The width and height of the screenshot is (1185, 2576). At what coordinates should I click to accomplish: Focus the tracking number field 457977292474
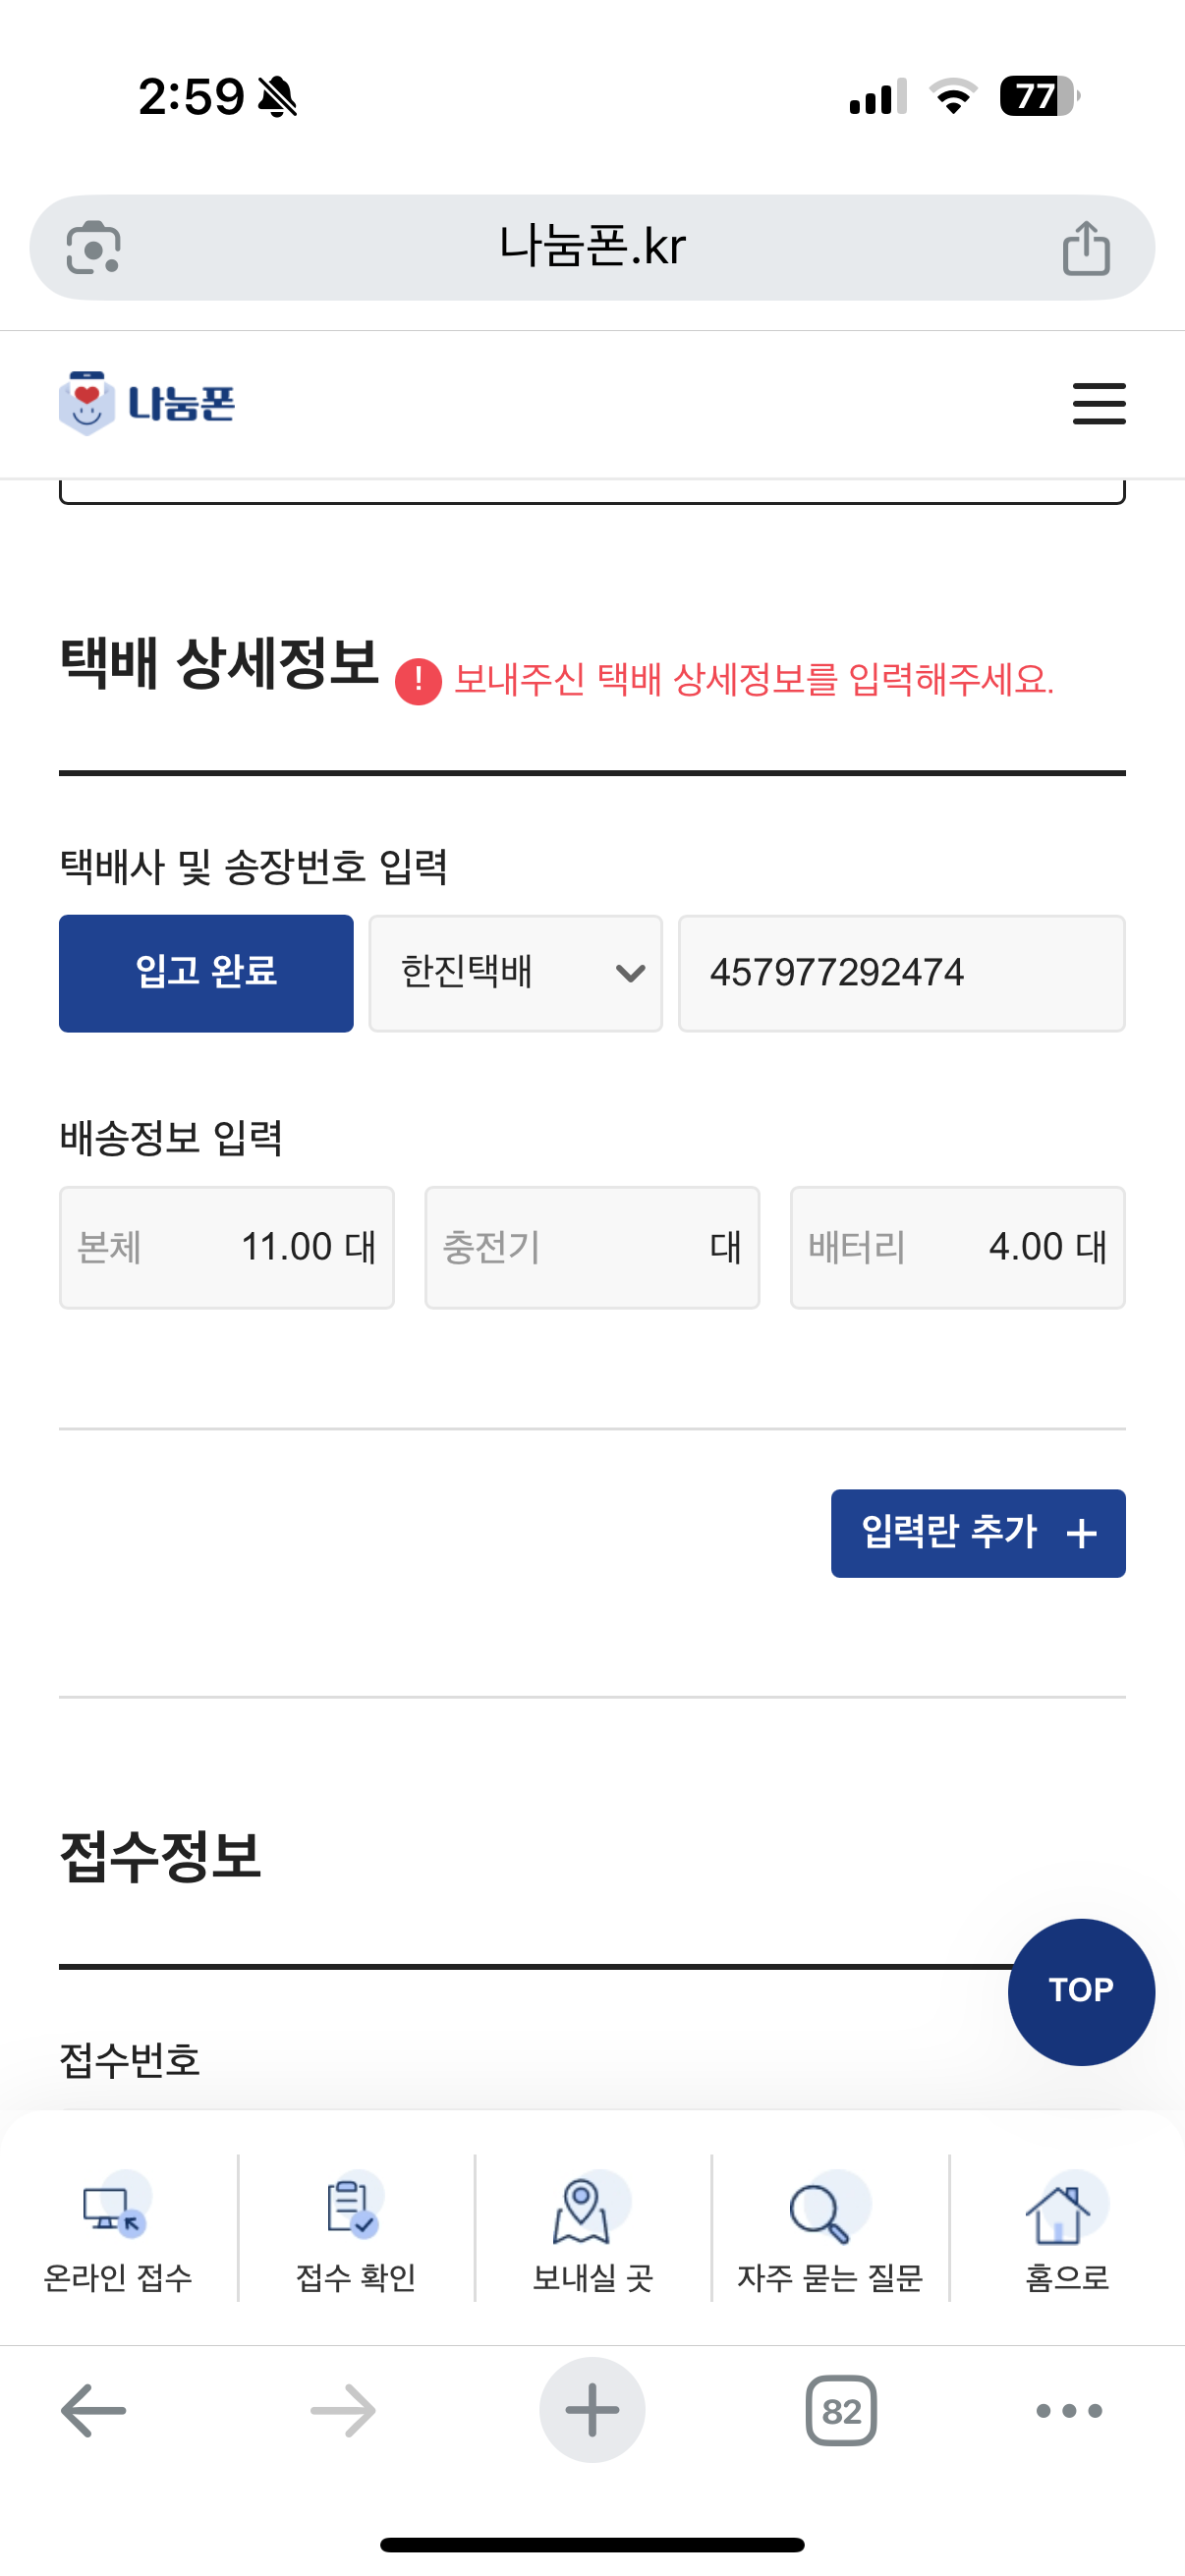[901, 973]
